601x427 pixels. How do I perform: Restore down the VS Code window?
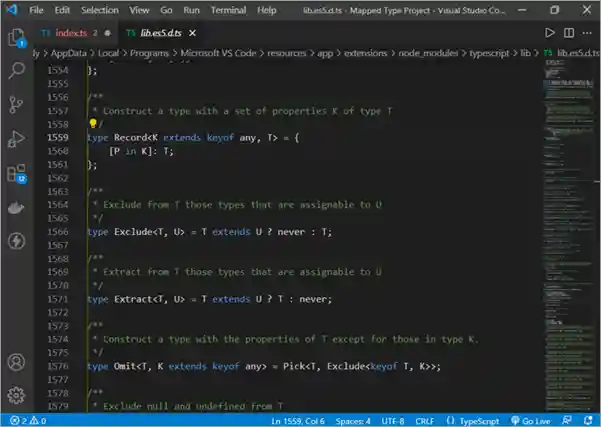[554, 10]
